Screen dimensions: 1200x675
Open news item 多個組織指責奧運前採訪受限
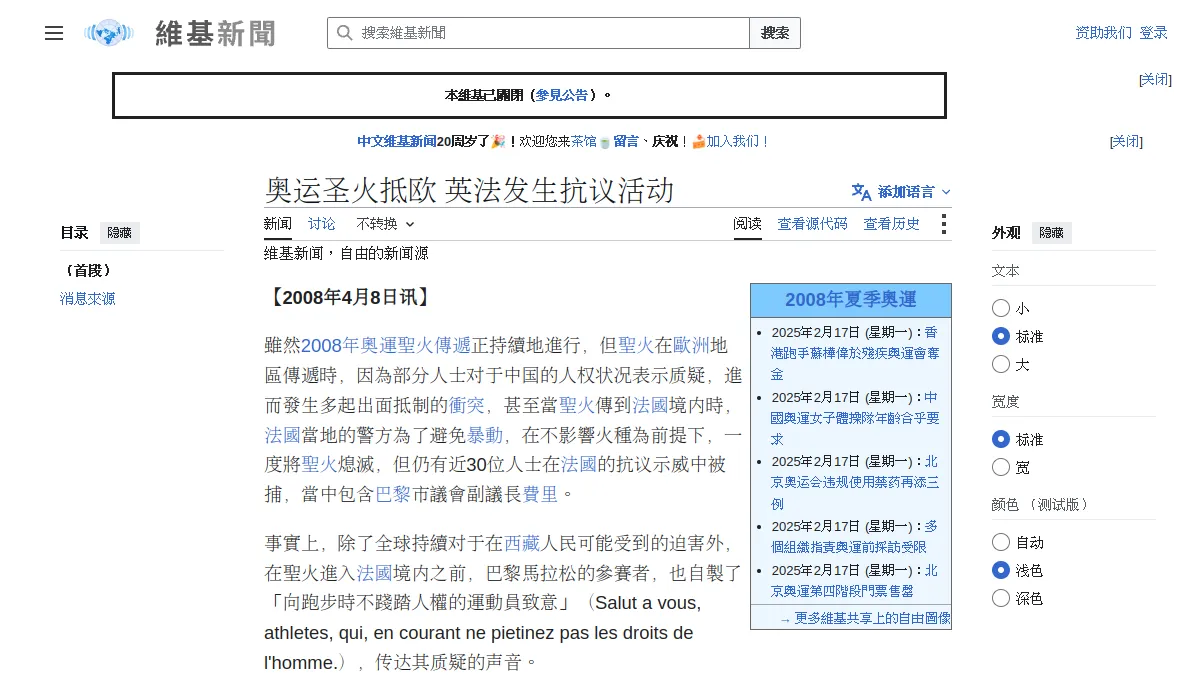click(855, 536)
